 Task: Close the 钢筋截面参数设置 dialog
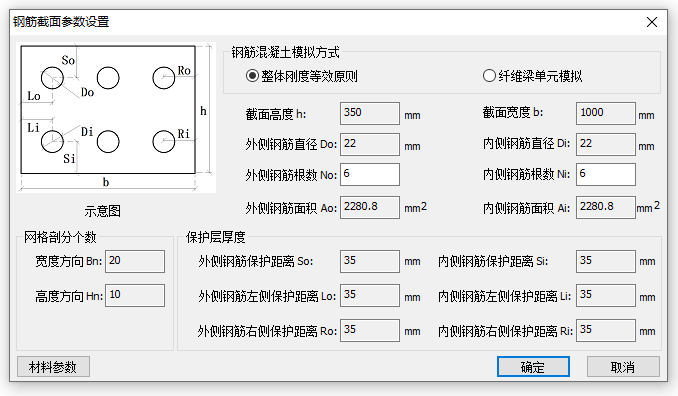652,22
